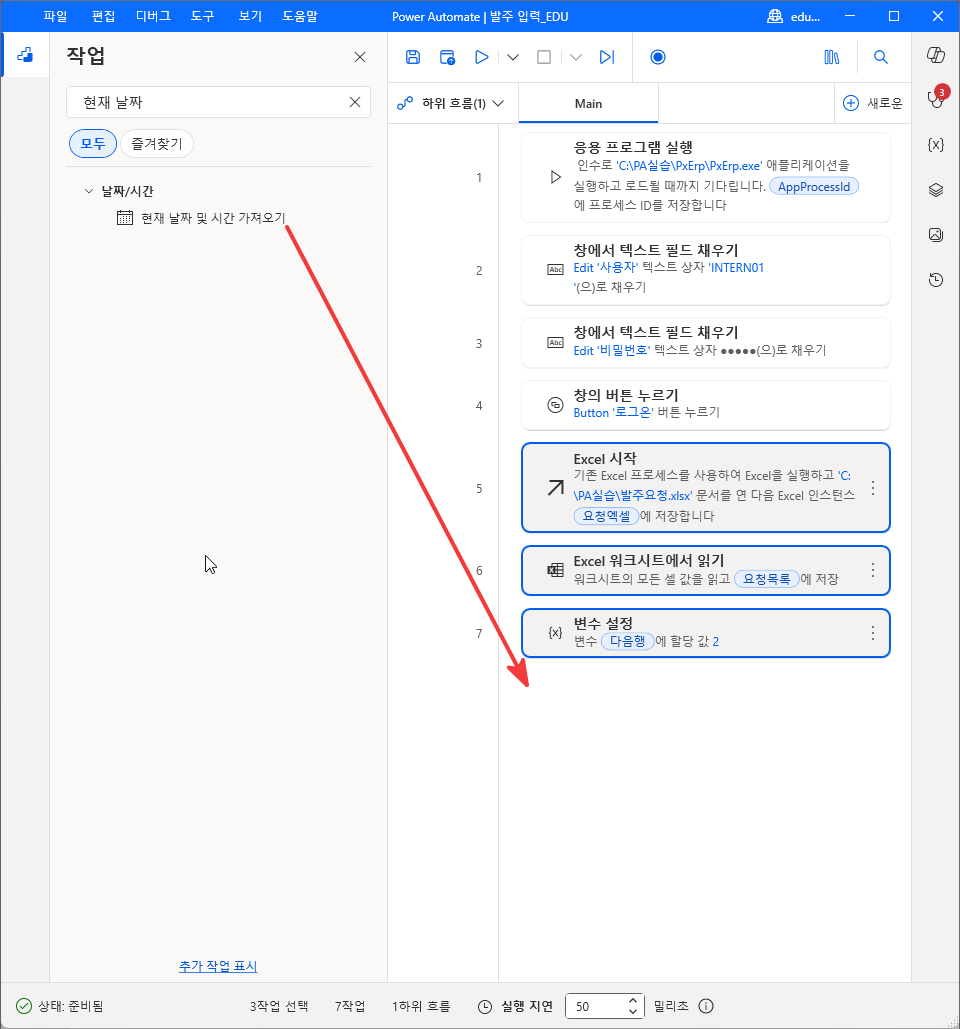
Task: Click the 다음행 variable pill
Action: pos(627,641)
